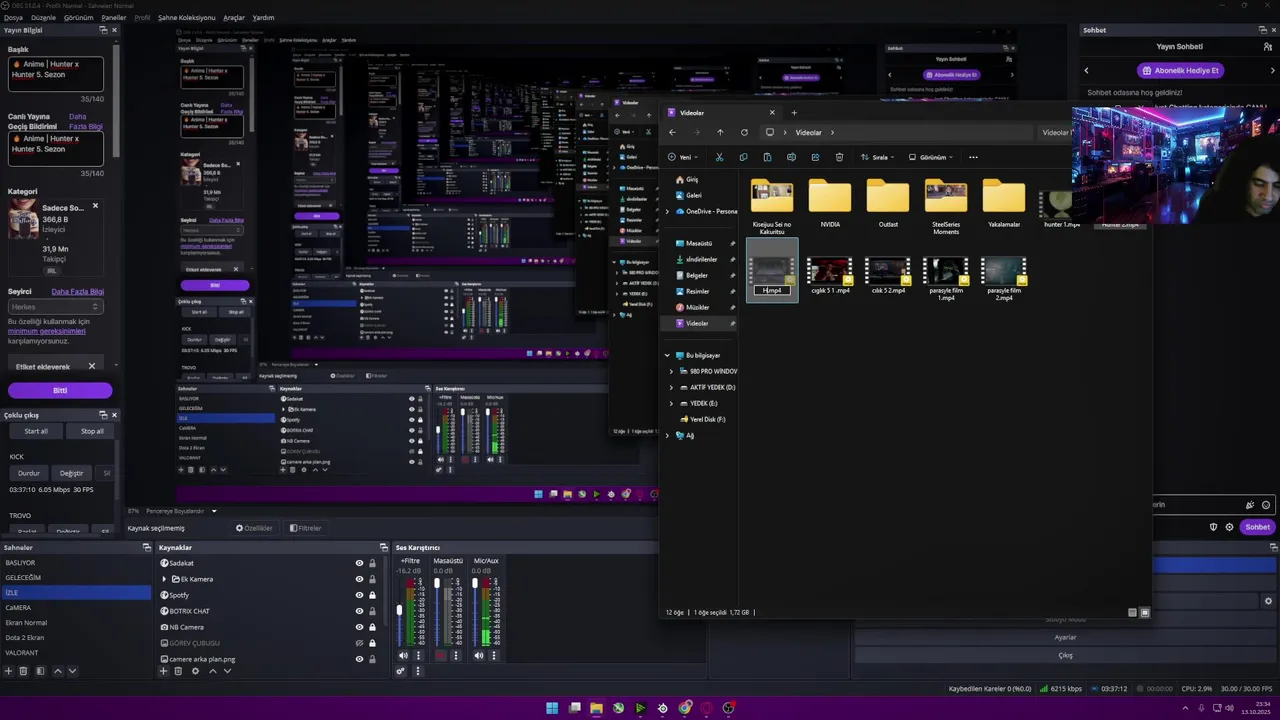The width and height of the screenshot is (1280, 720).
Task: Mute the Mic/Aux audio channel
Action: [479, 655]
